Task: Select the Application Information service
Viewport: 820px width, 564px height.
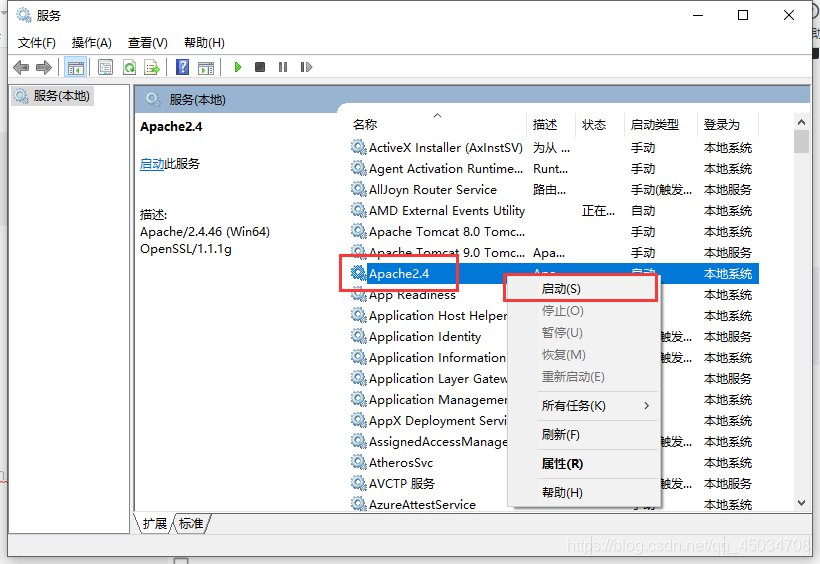Action: tap(437, 357)
